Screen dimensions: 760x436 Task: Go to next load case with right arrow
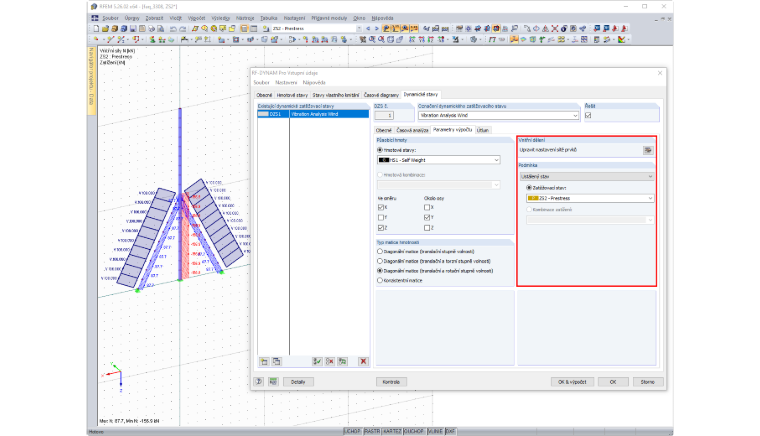376,29
